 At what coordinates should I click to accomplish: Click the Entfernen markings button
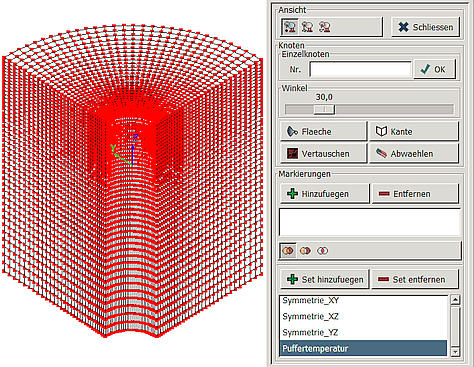415,193
